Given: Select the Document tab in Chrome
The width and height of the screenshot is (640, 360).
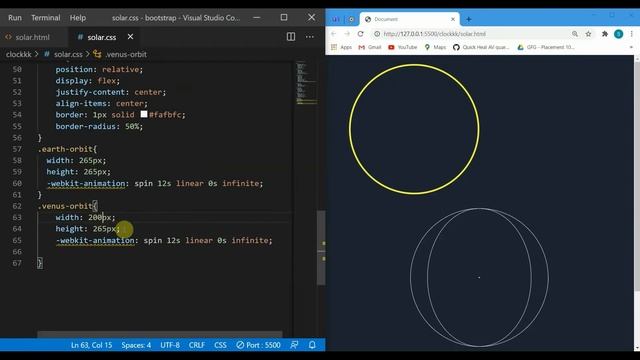Looking at the screenshot, I should point(409,19).
